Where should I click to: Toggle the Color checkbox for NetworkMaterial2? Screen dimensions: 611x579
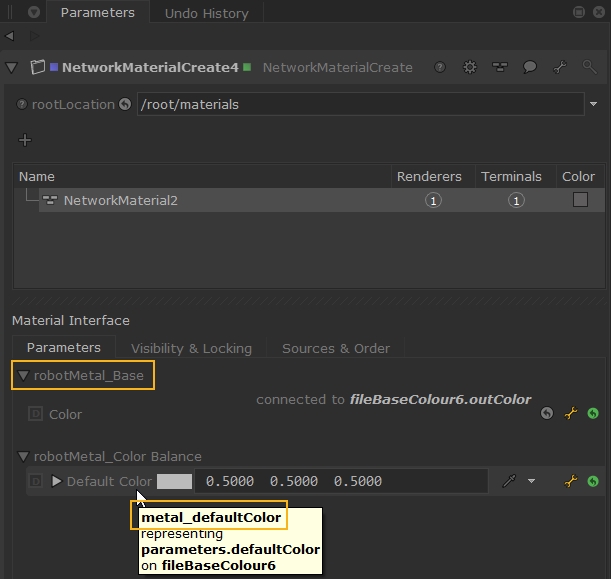(580, 200)
